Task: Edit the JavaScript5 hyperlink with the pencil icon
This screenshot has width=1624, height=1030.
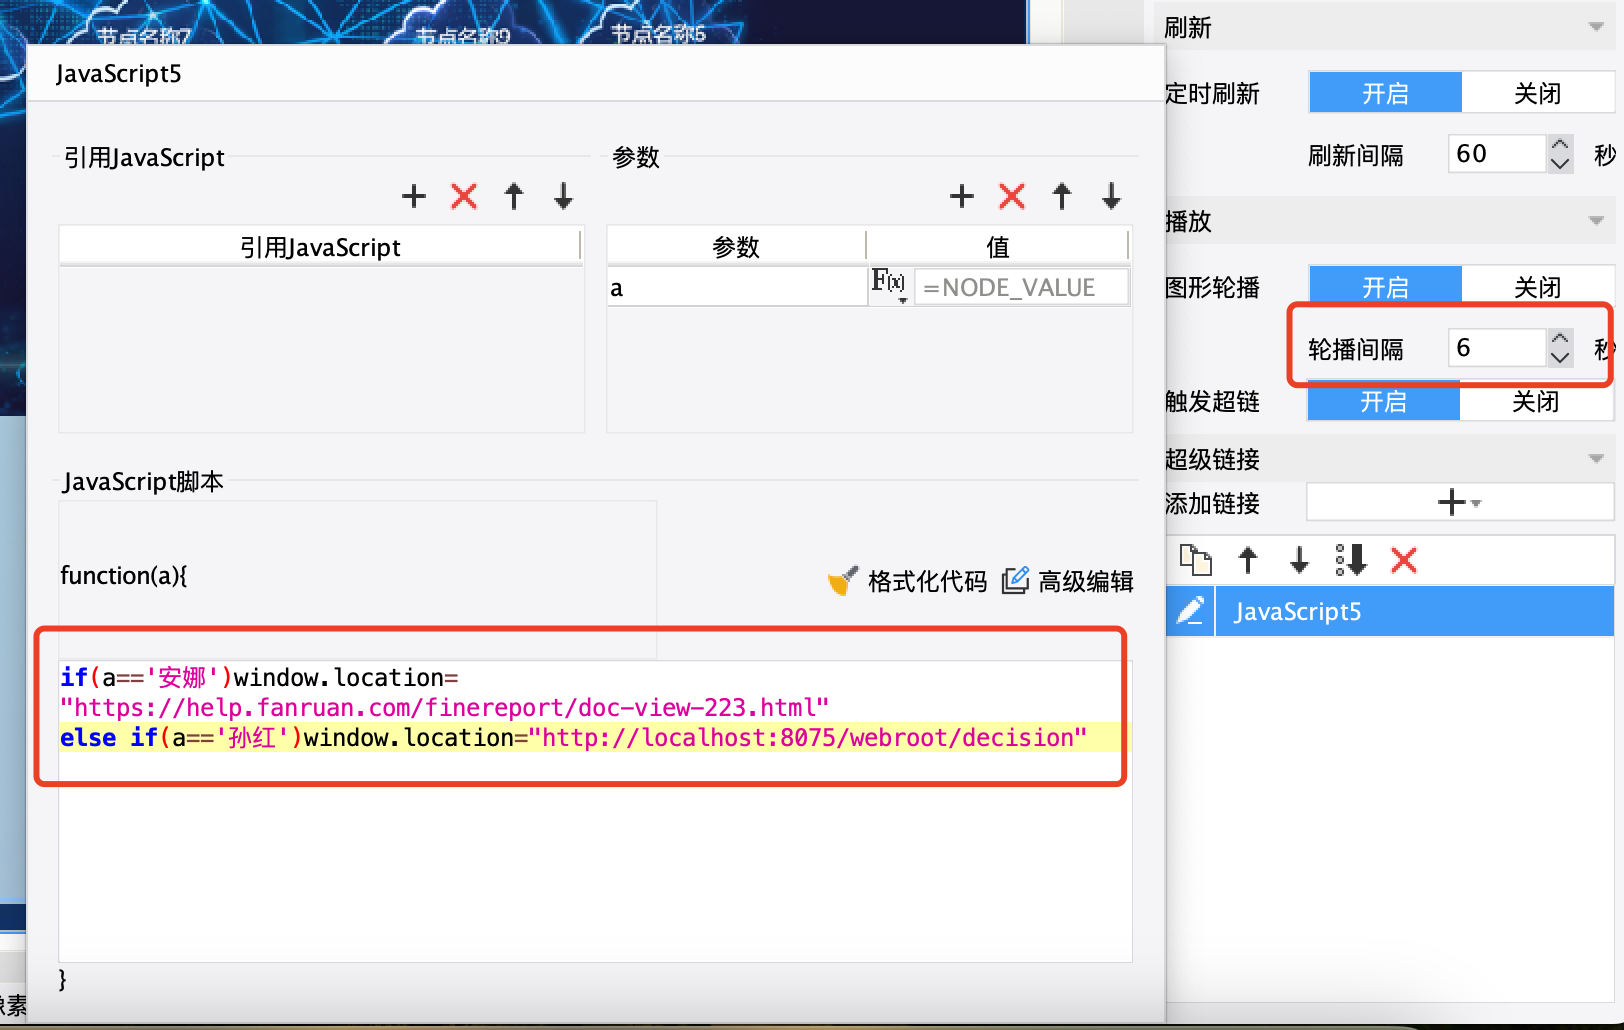Action: 1191,611
